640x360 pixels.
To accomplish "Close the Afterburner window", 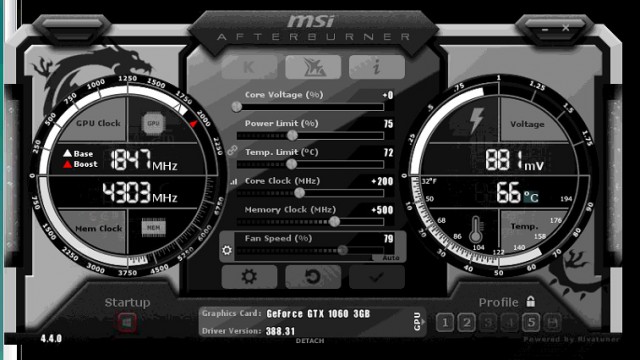I will (565, 28).
